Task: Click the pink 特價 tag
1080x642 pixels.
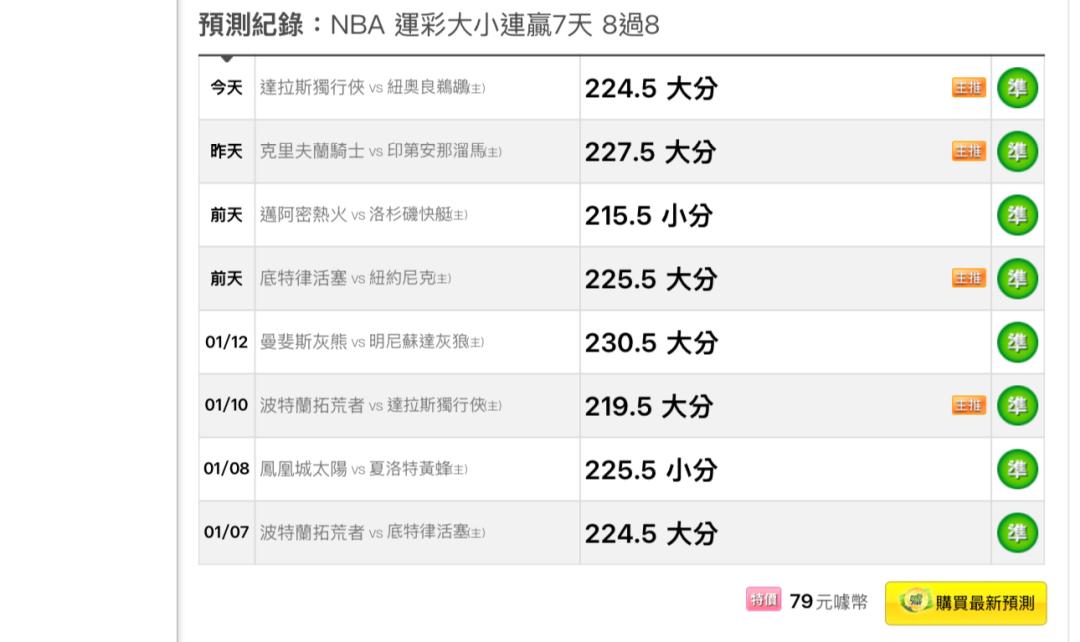Action: (763, 600)
